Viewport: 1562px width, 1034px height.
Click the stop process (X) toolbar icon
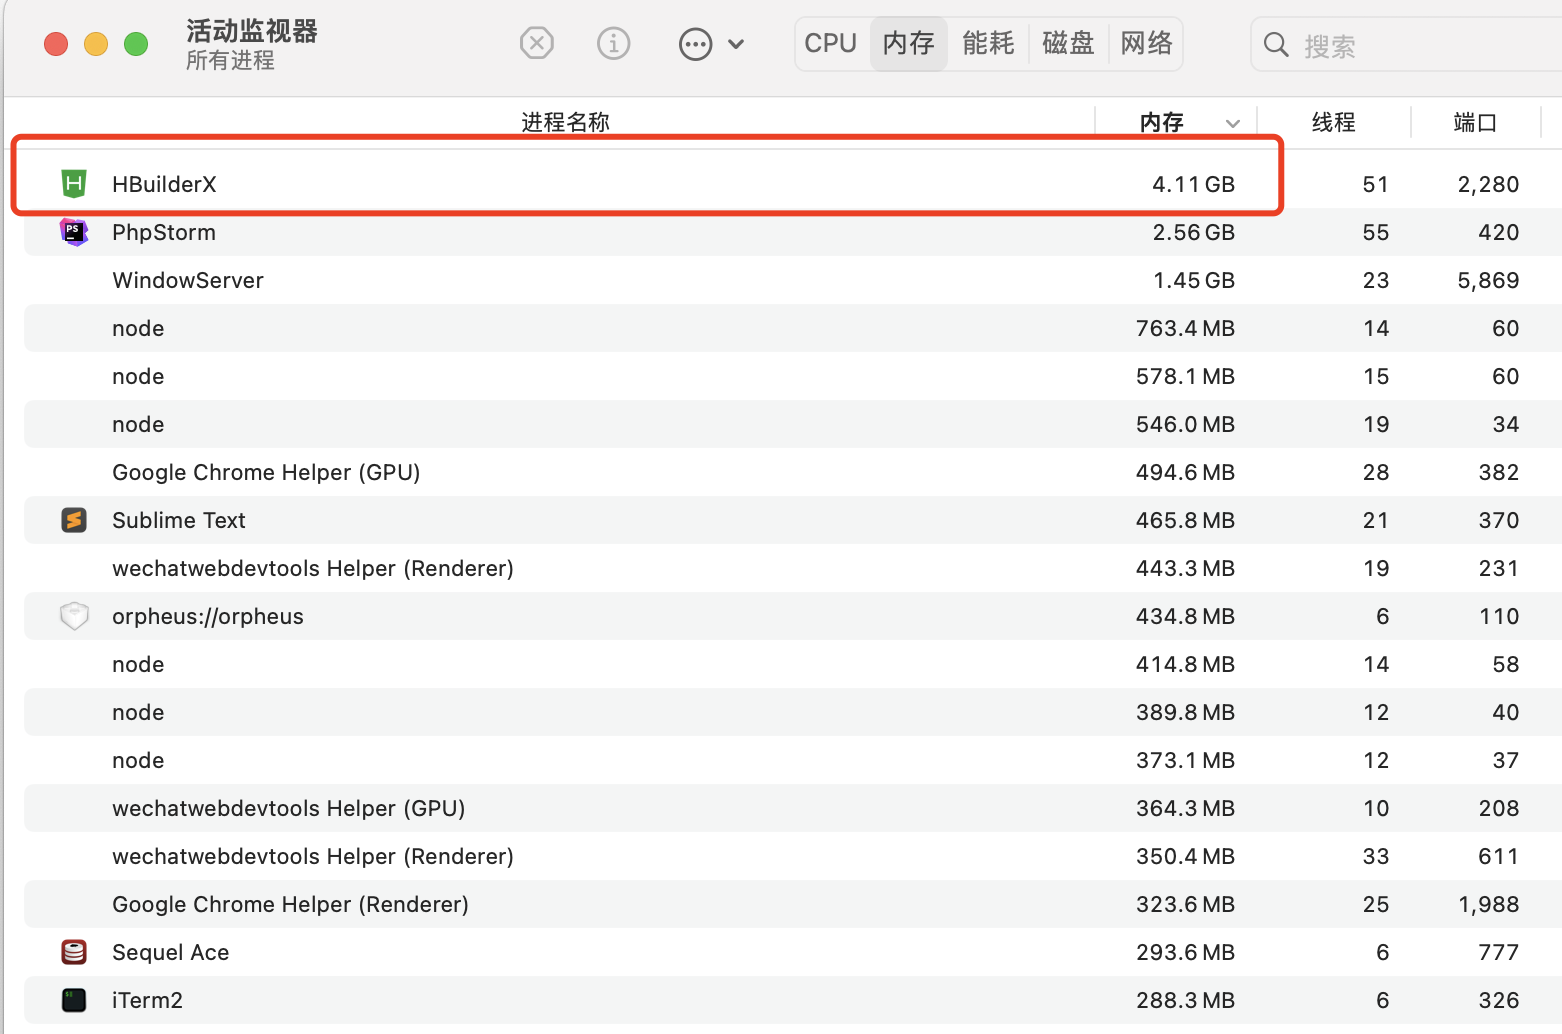click(537, 44)
